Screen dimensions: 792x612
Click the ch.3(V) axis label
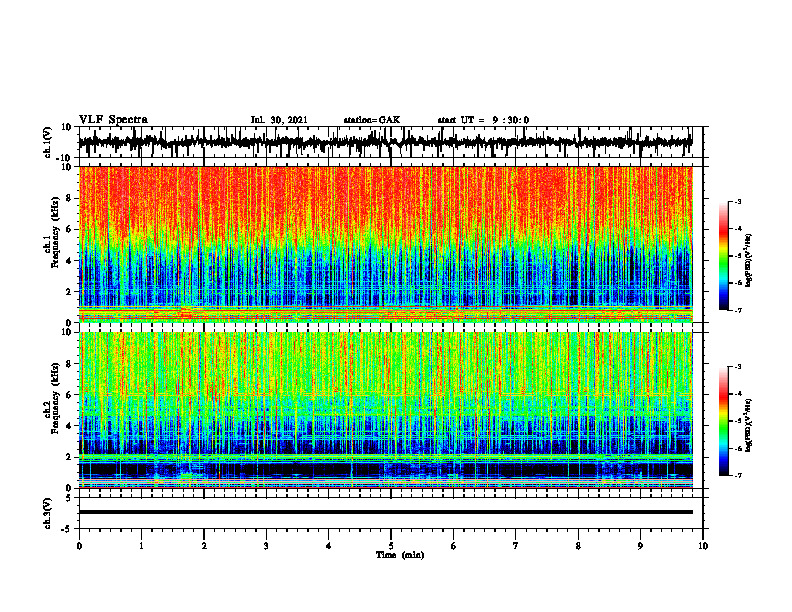click(x=48, y=513)
